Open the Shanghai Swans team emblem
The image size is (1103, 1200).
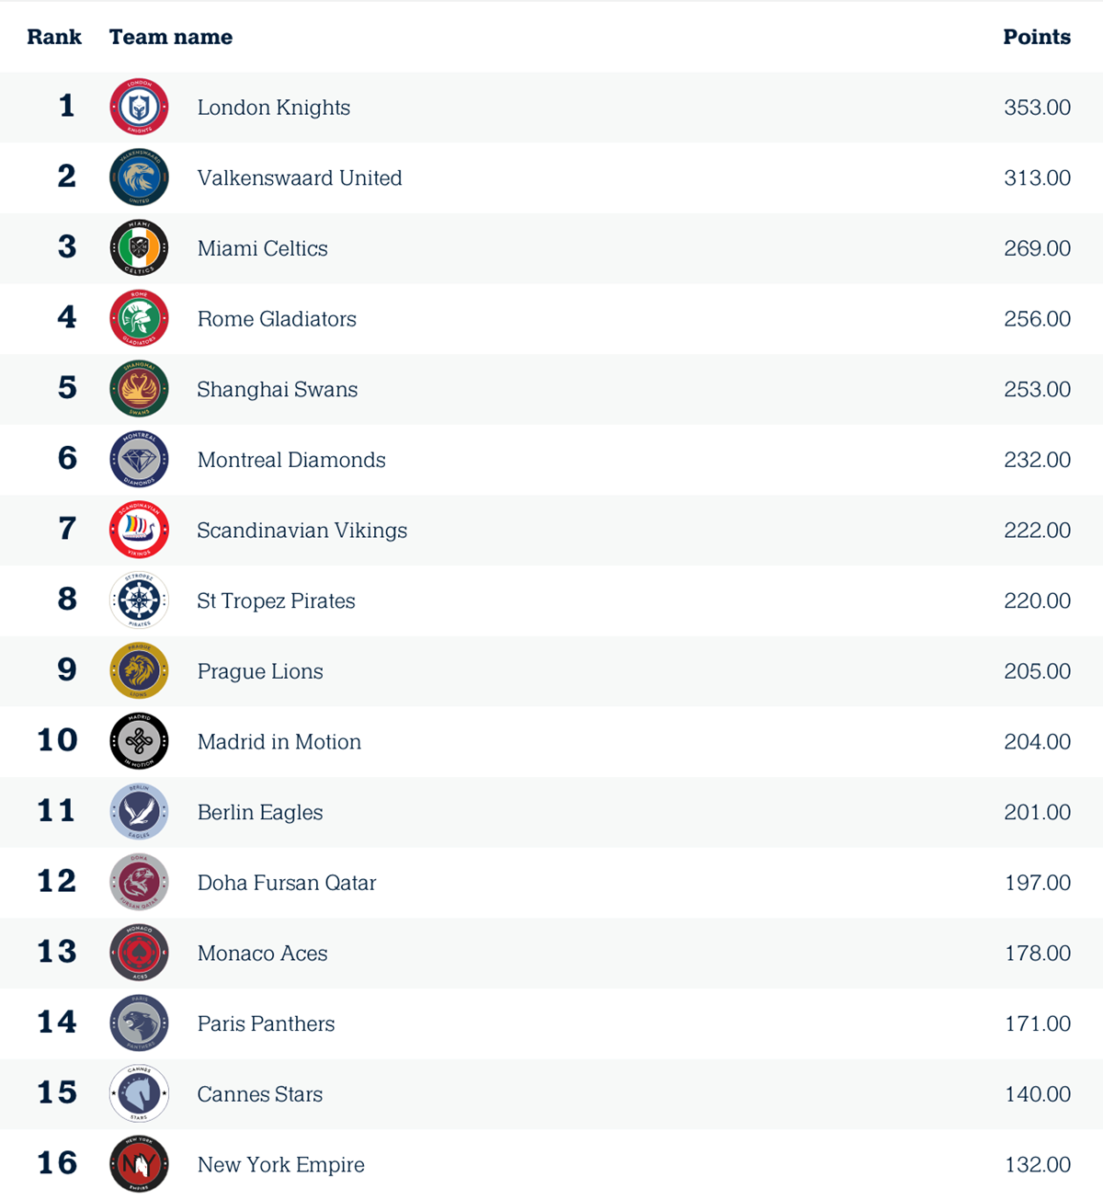[139, 389]
